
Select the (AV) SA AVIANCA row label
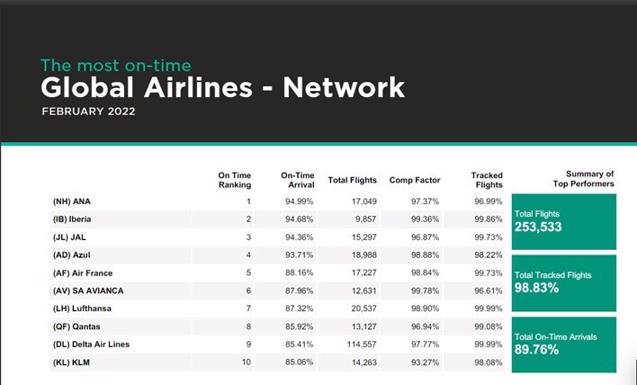coord(88,291)
